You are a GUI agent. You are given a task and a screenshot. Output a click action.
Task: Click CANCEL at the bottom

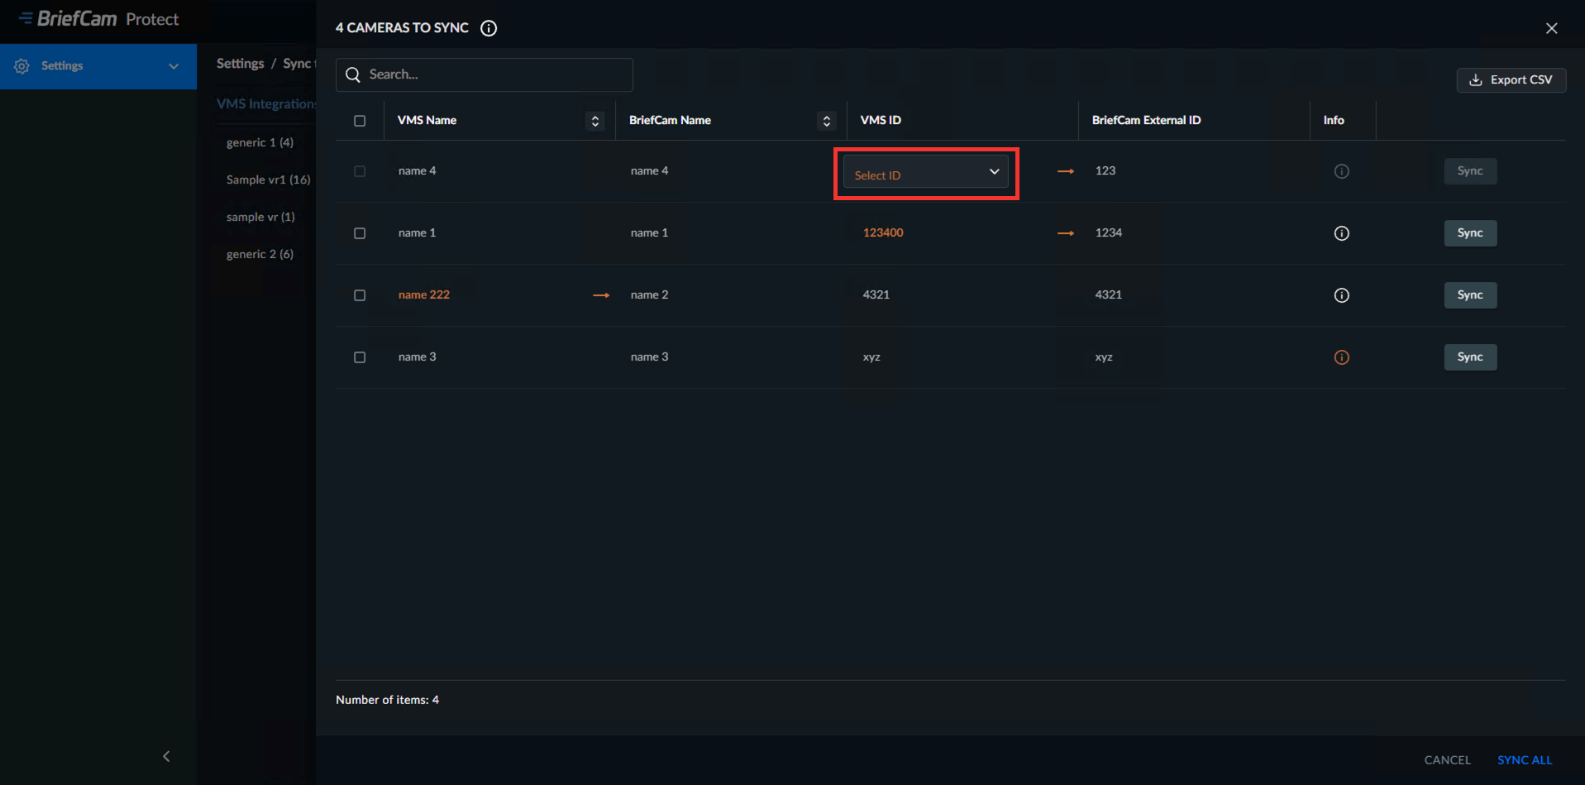pos(1447,760)
